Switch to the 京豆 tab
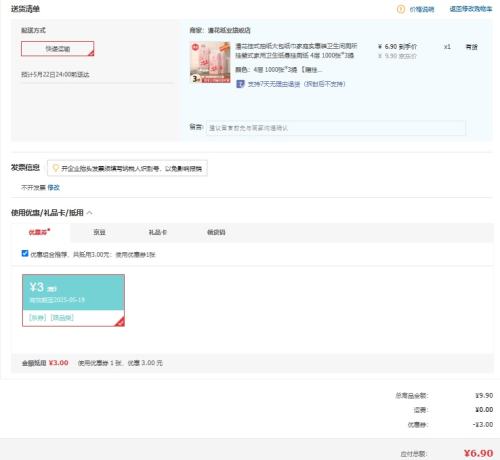Image resolution: width=500 pixels, height=460 pixels. point(99,232)
